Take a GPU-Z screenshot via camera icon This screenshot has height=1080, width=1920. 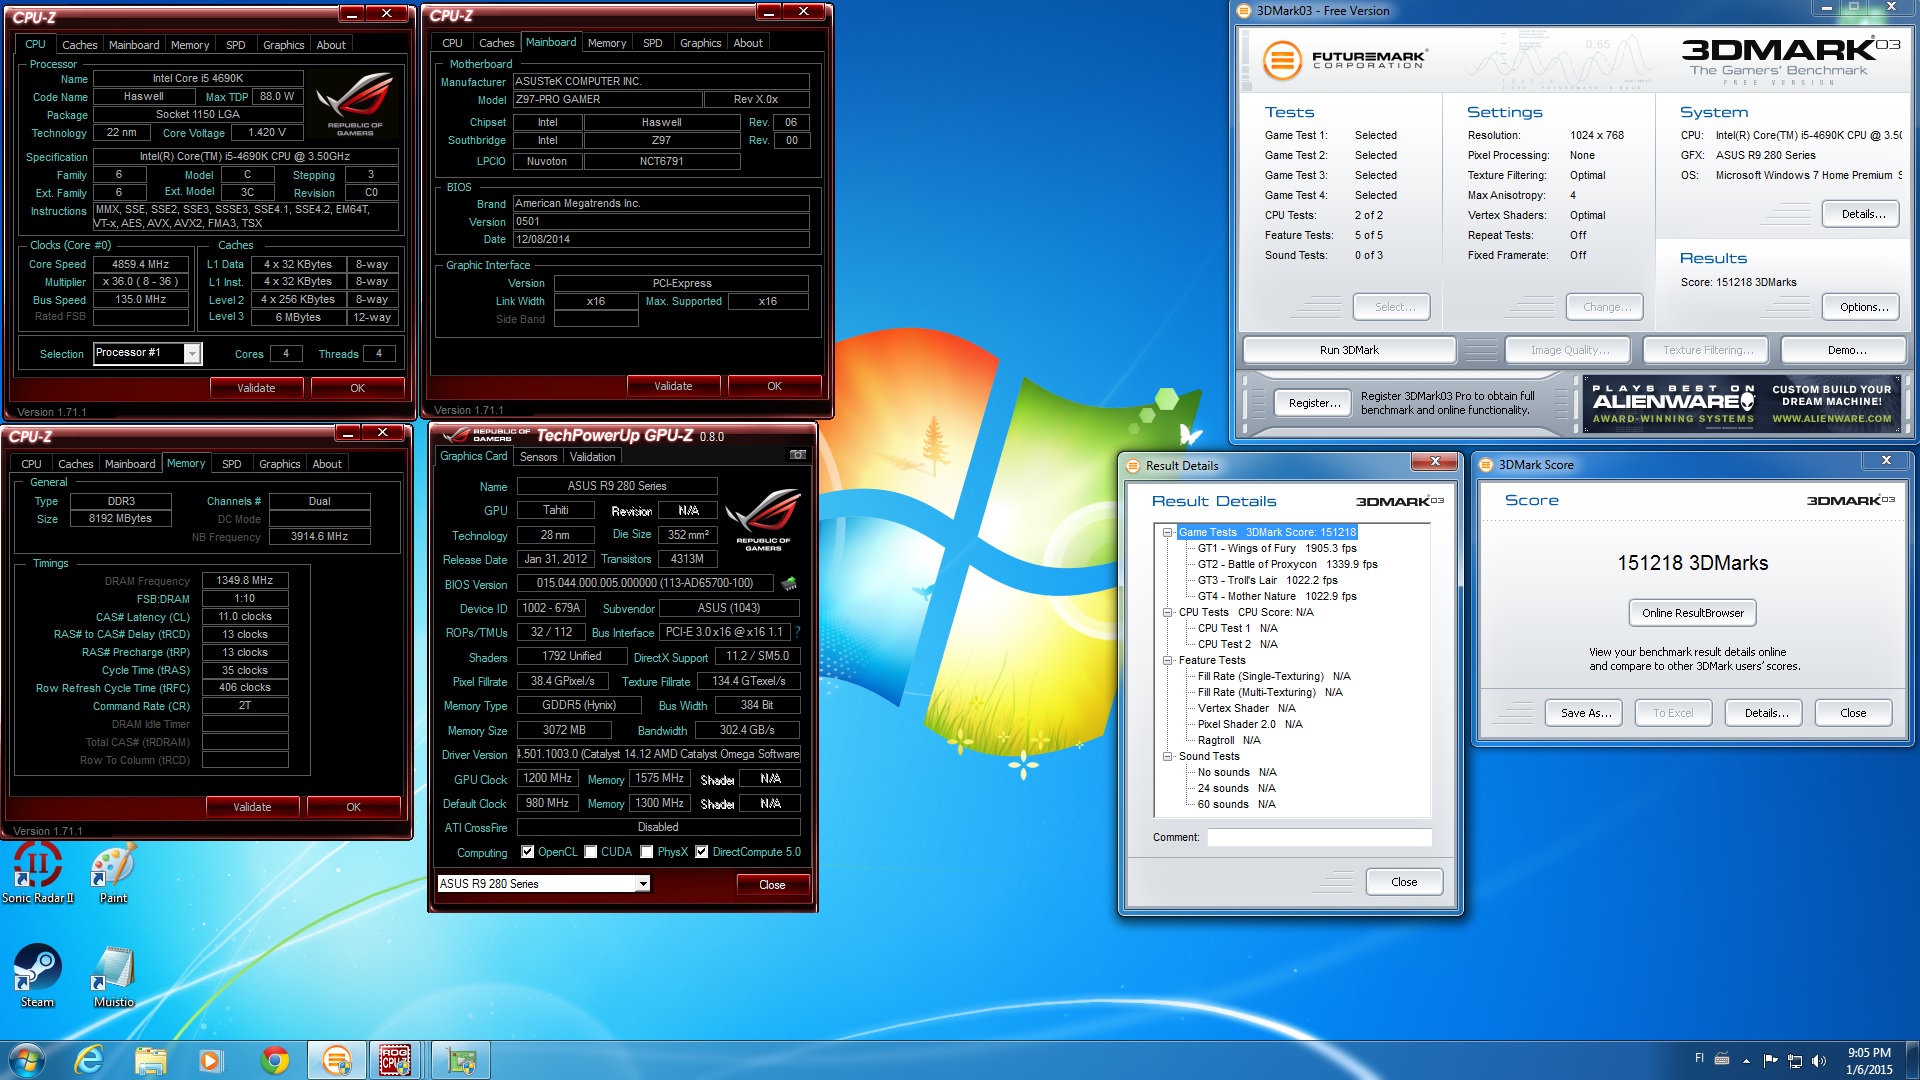797,455
